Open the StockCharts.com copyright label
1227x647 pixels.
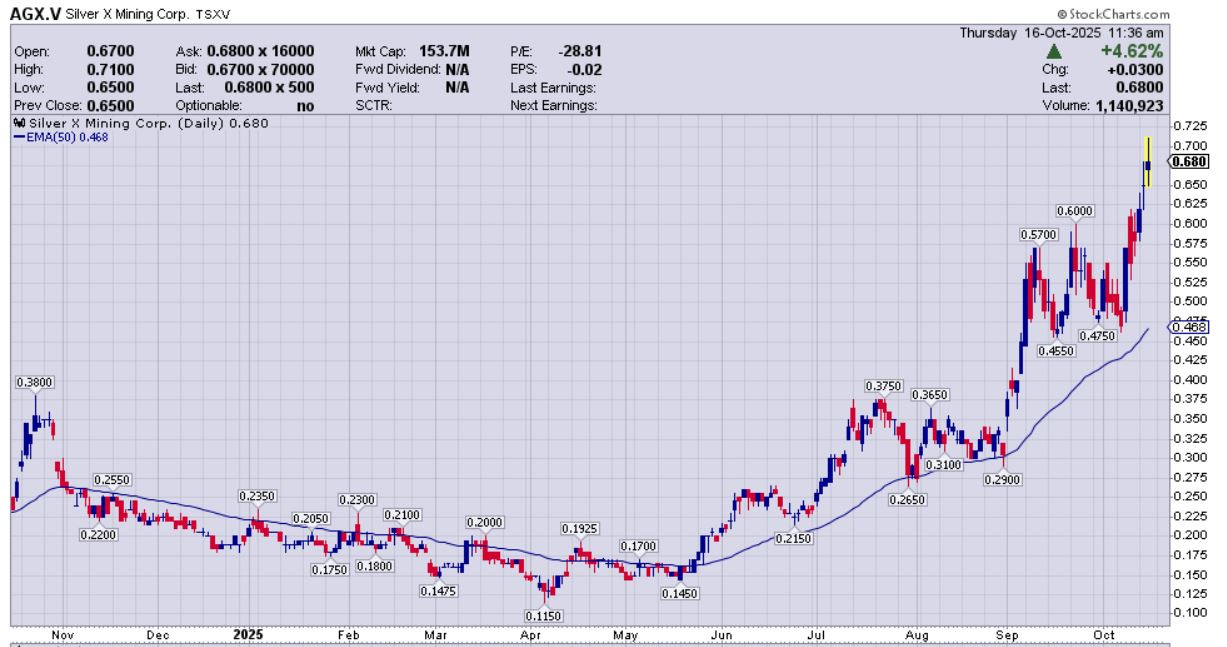click(x=1112, y=15)
